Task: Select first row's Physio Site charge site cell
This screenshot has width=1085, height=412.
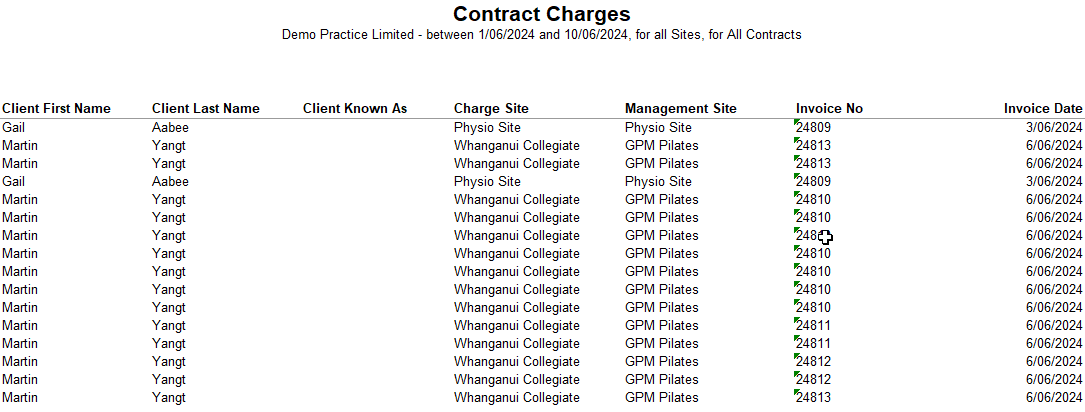Action: [487, 127]
